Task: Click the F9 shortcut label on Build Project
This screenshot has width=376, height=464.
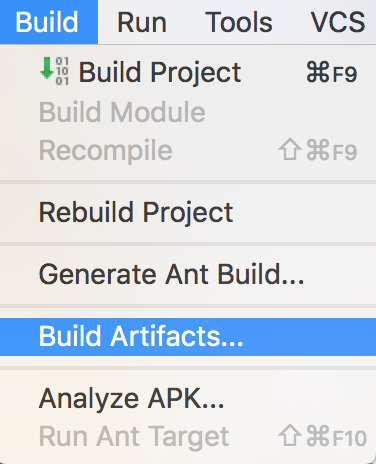Action: pos(345,74)
